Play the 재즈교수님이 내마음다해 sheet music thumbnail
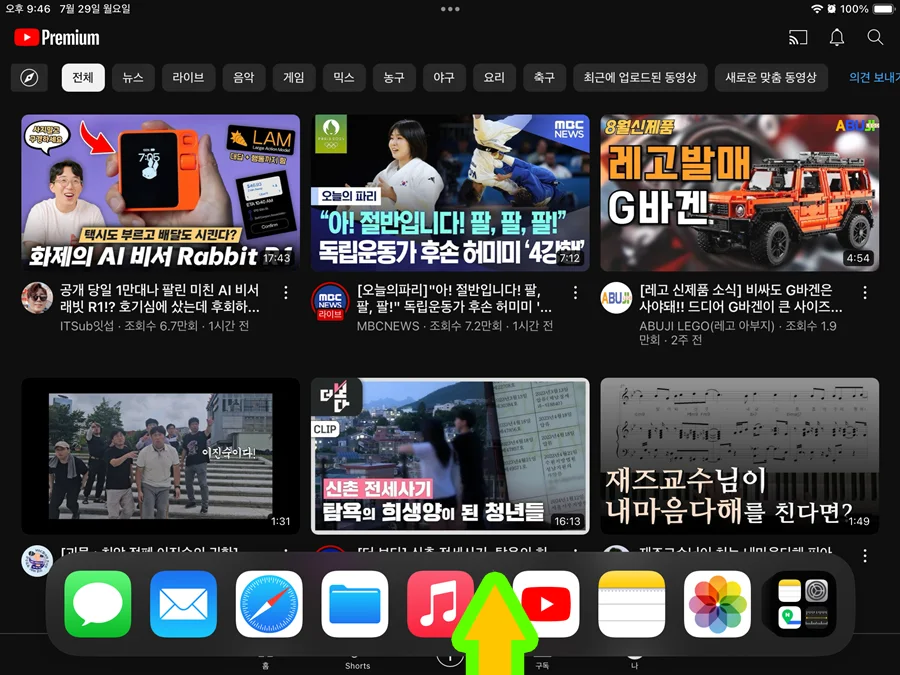The height and width of the screenshot is (675, 900). tap(739, 456)
